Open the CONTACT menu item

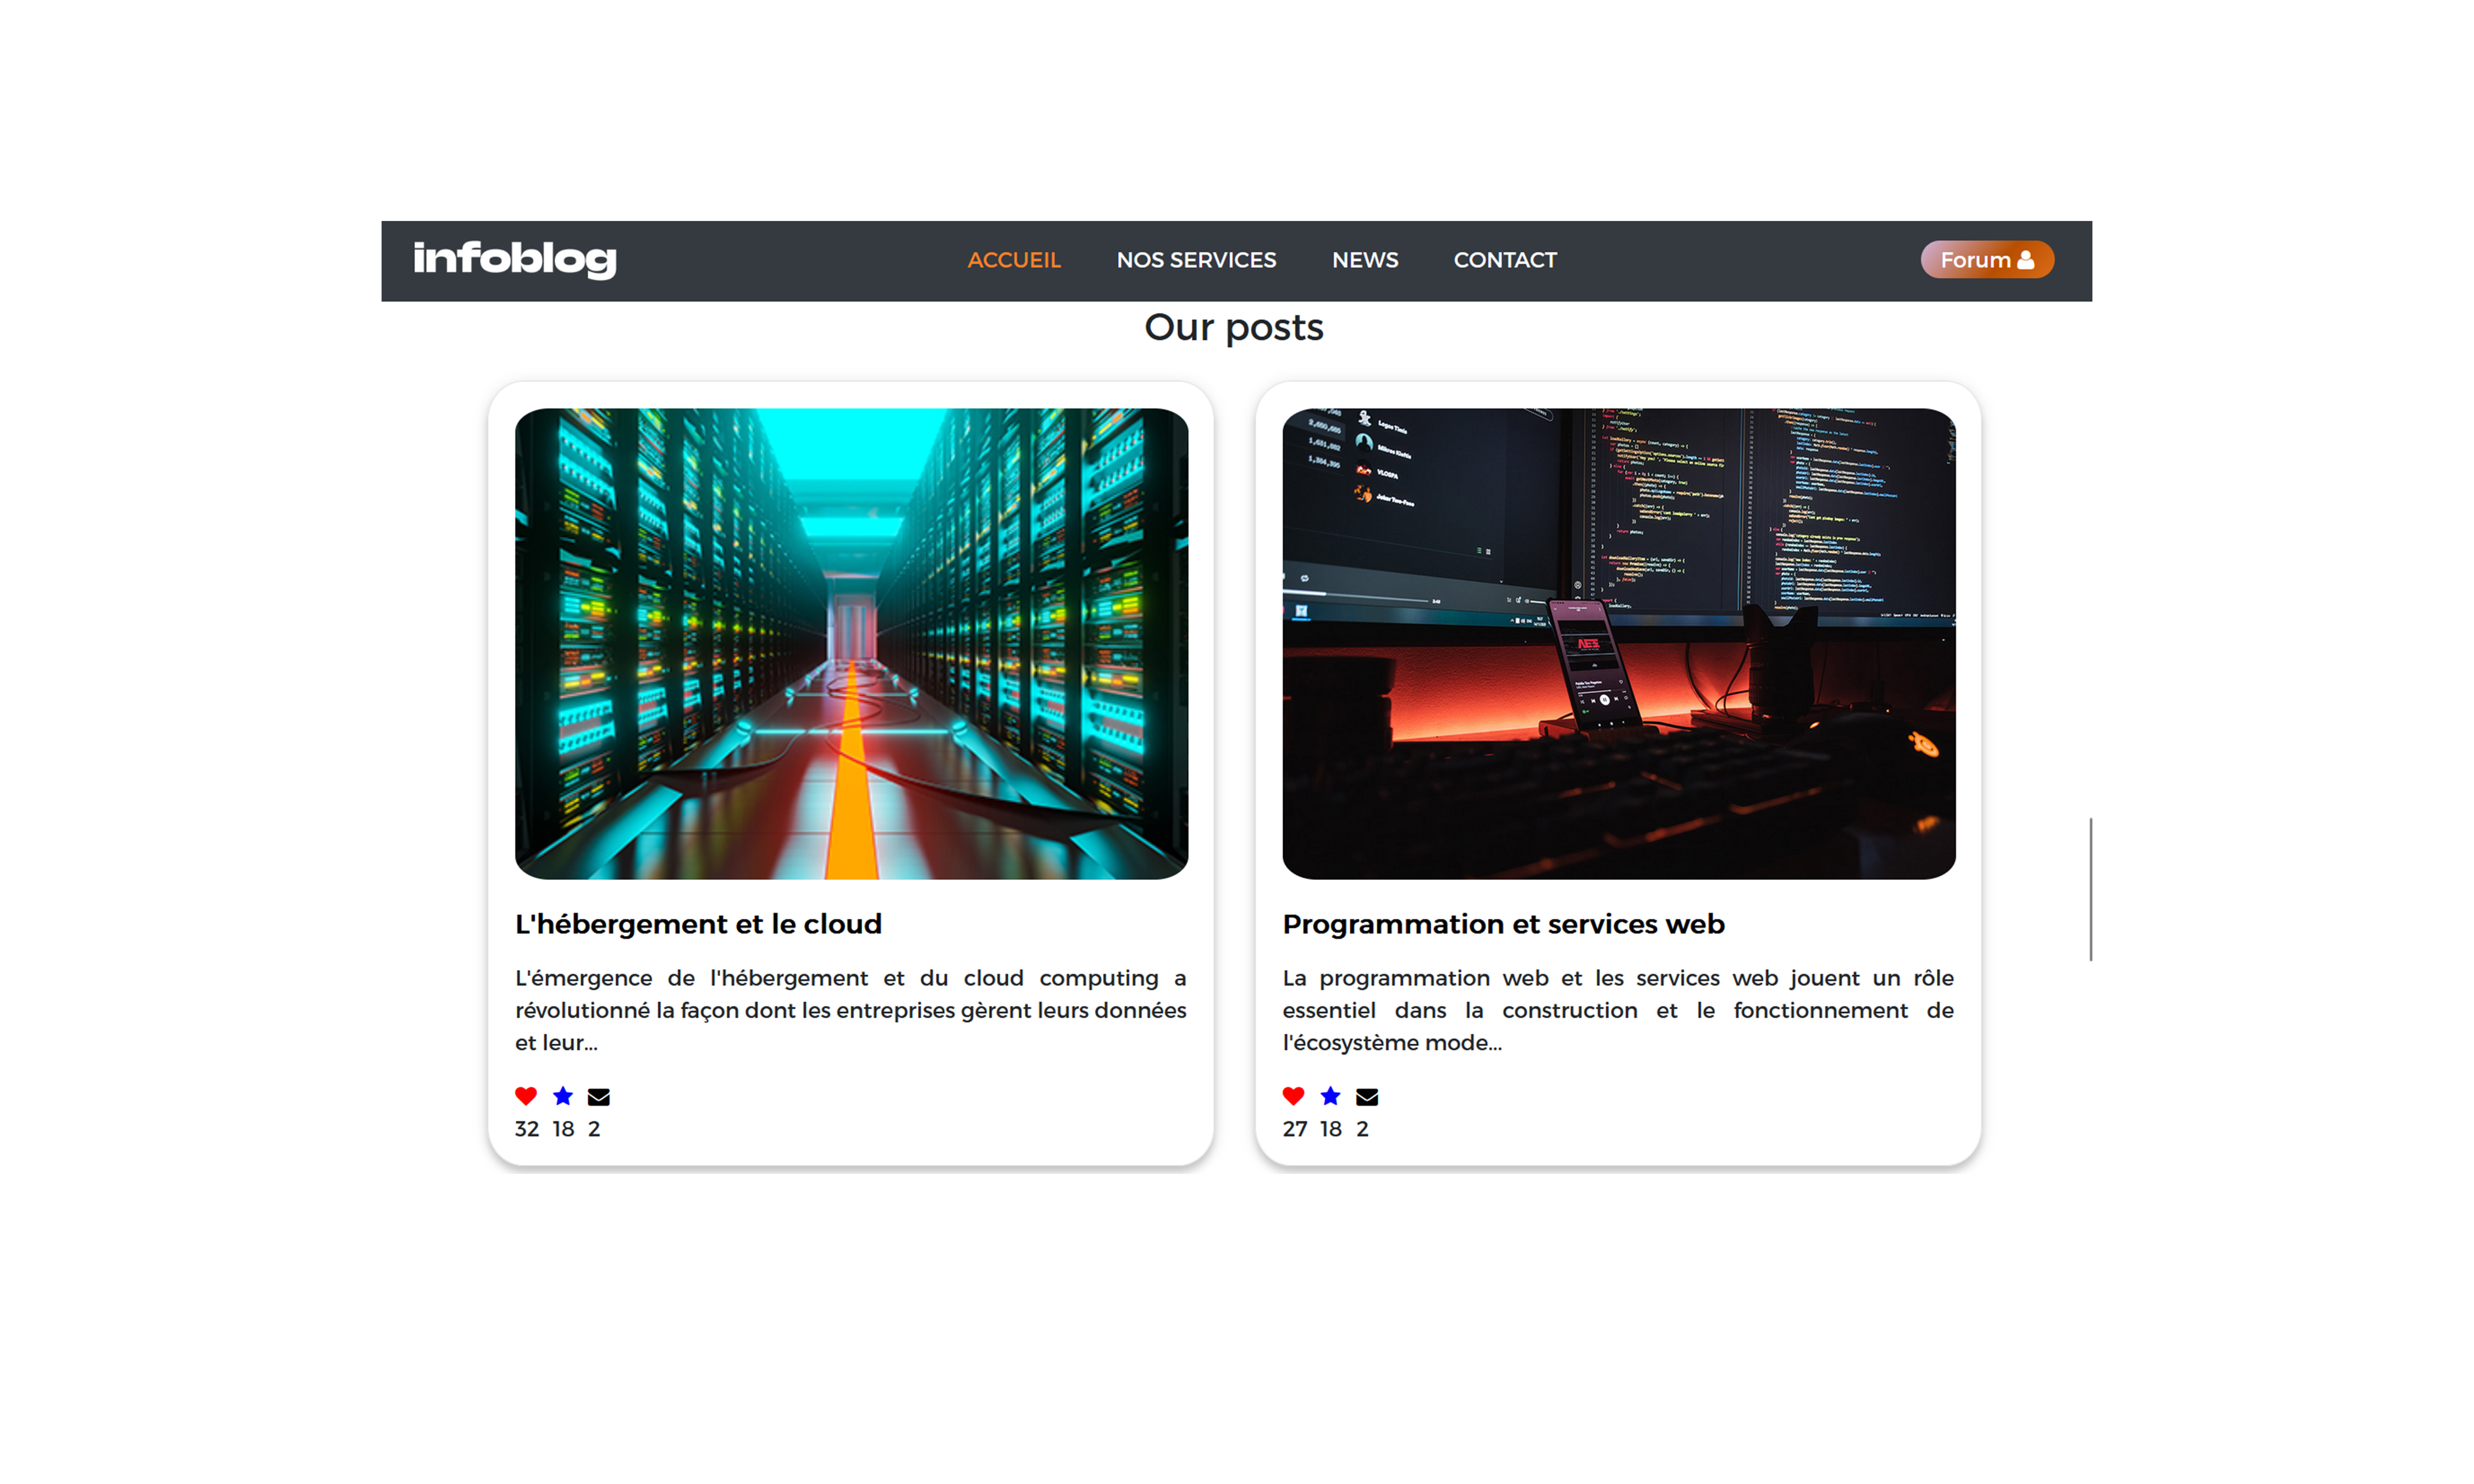point(1504,260)
